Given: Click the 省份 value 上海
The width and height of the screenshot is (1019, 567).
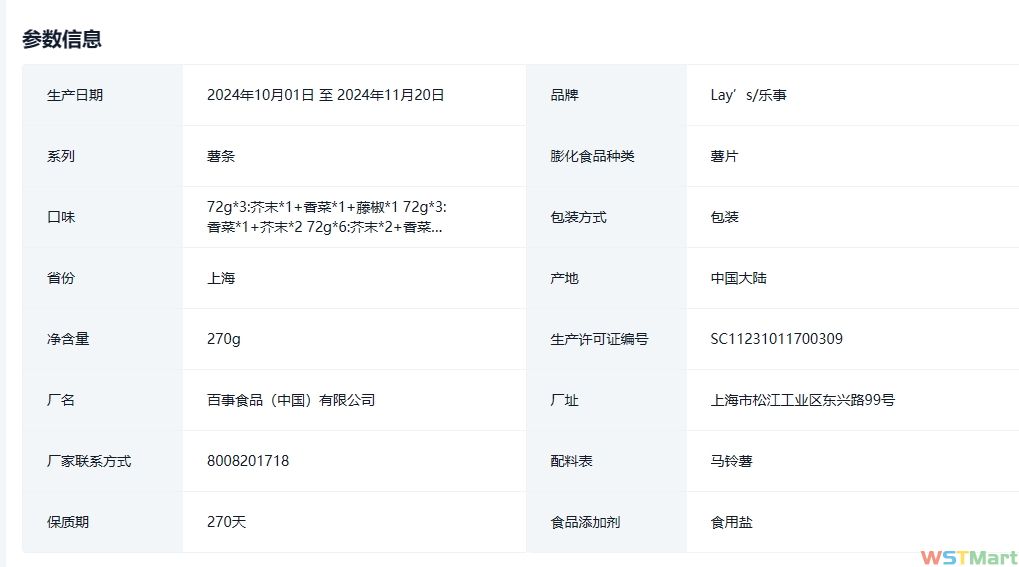Looking at the screenshot, I should tap(221, 278).
